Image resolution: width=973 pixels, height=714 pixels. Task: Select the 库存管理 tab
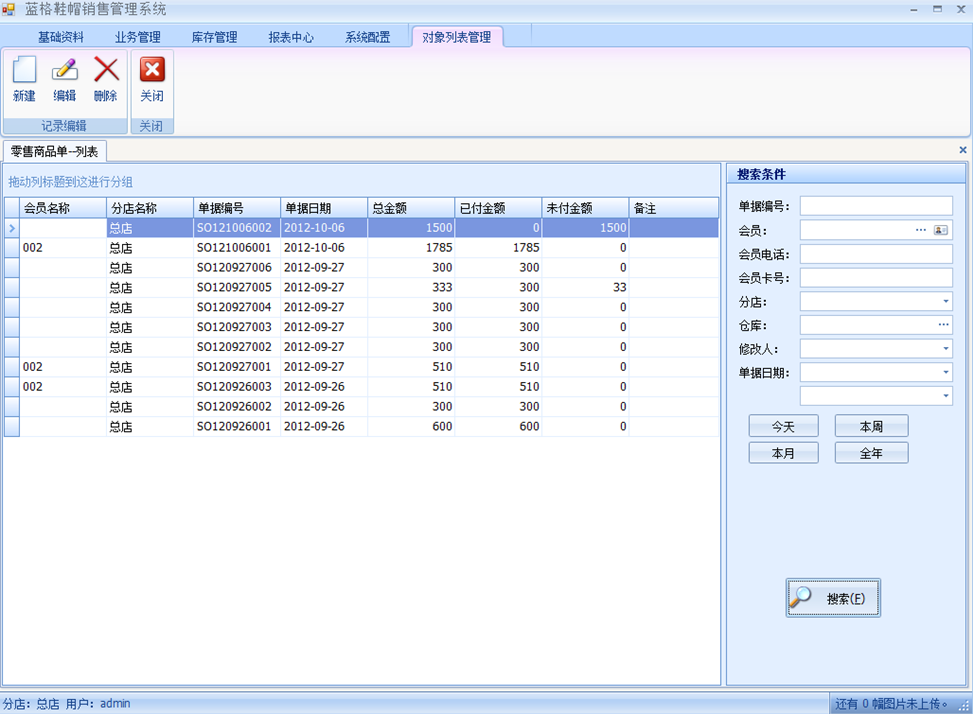214,38
